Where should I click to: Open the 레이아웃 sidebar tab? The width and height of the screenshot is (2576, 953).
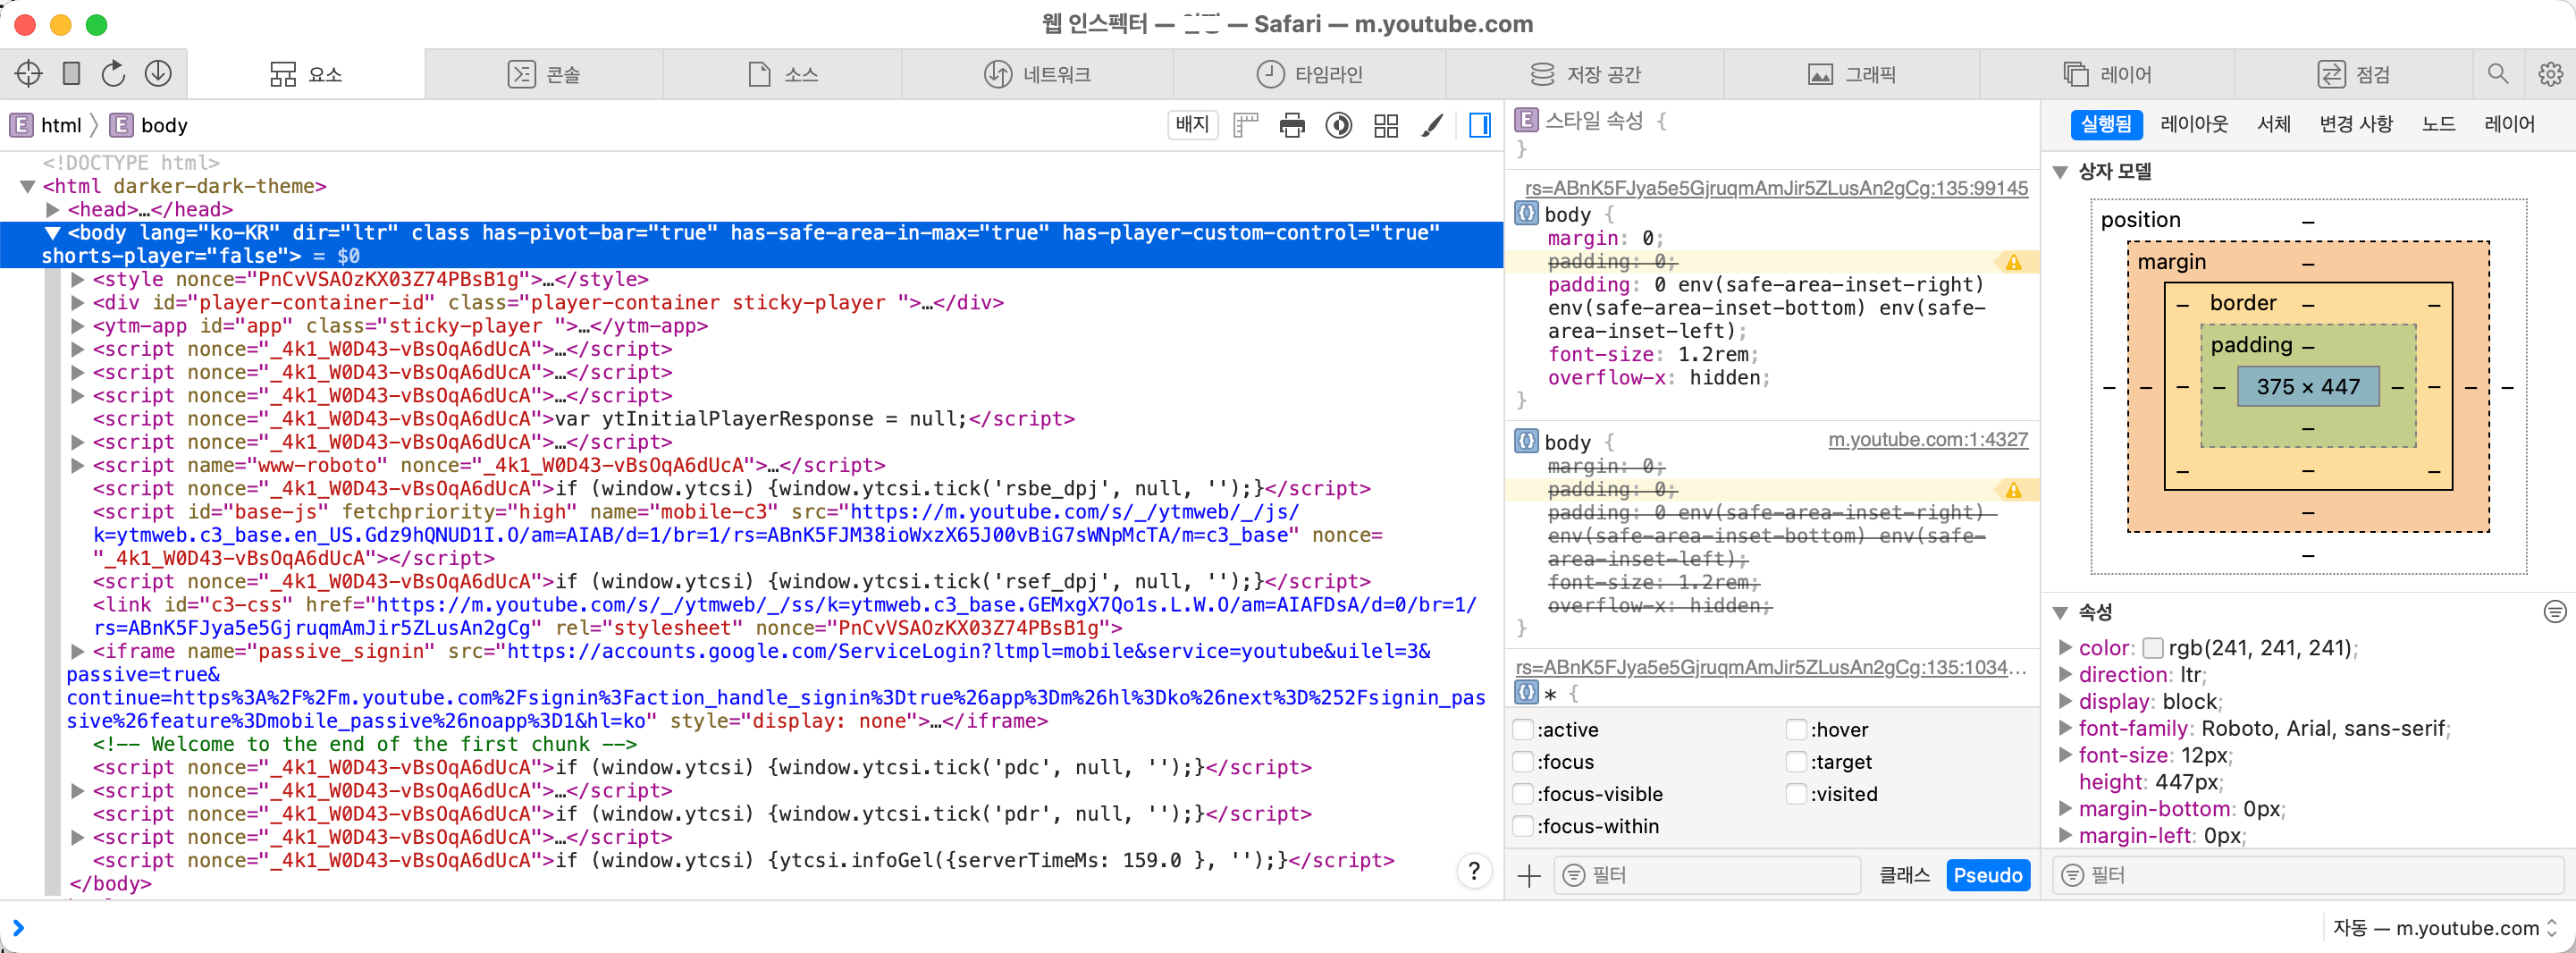(2194, 124)
